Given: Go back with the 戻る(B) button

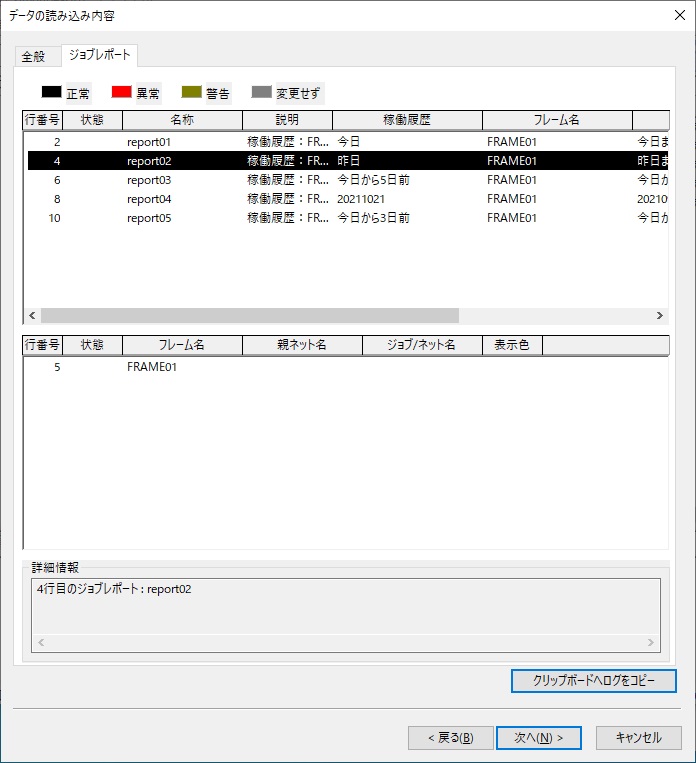Looking at the screenshot, I should click(x=451, y=738).
